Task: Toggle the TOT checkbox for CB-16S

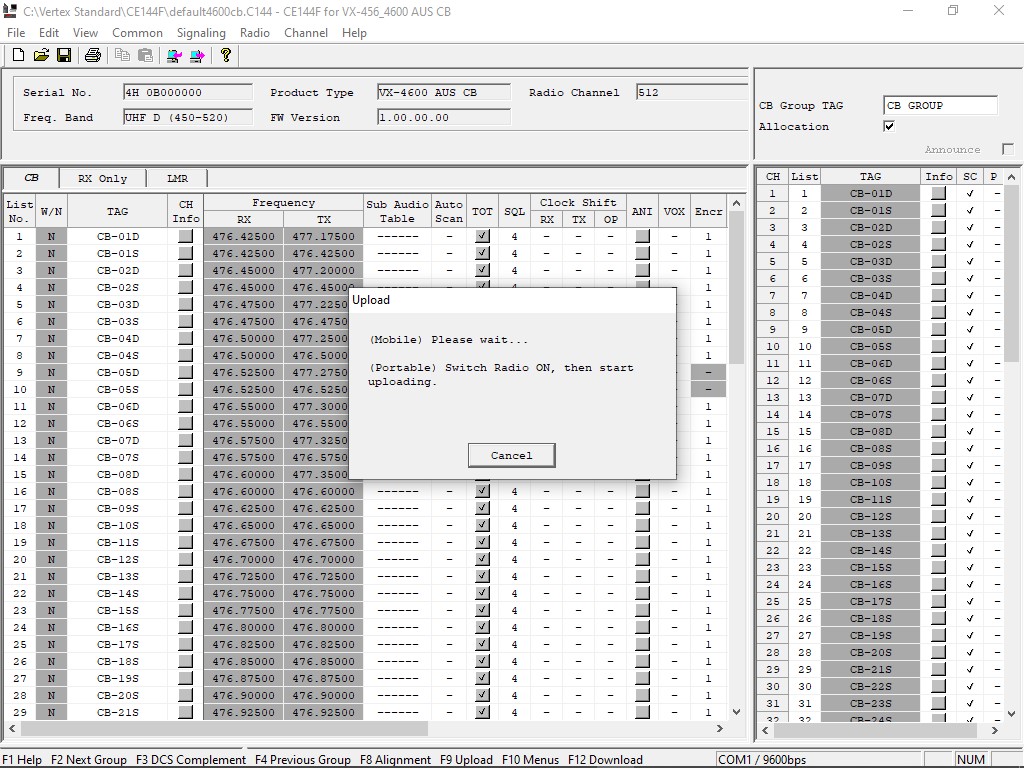Action: tap(482, 627)
